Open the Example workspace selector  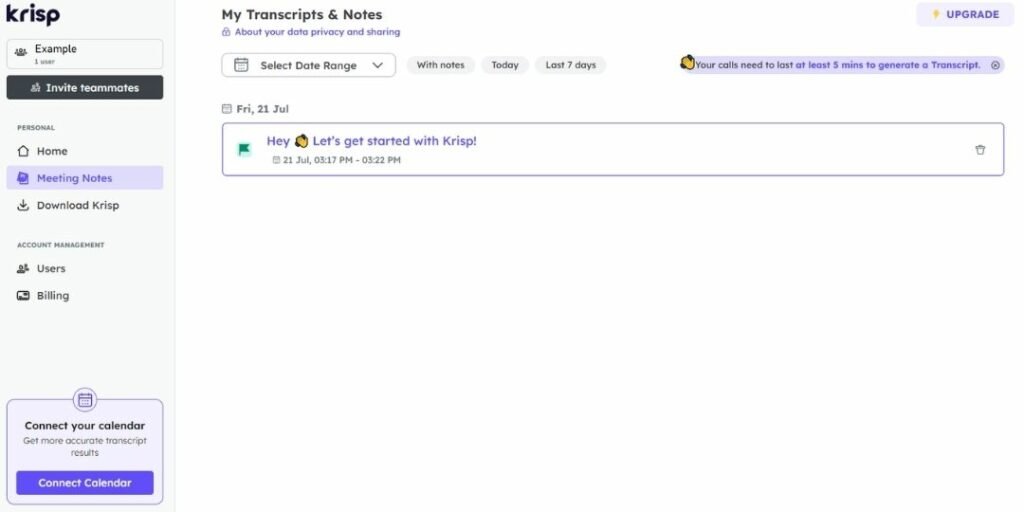tap(85, 54)
